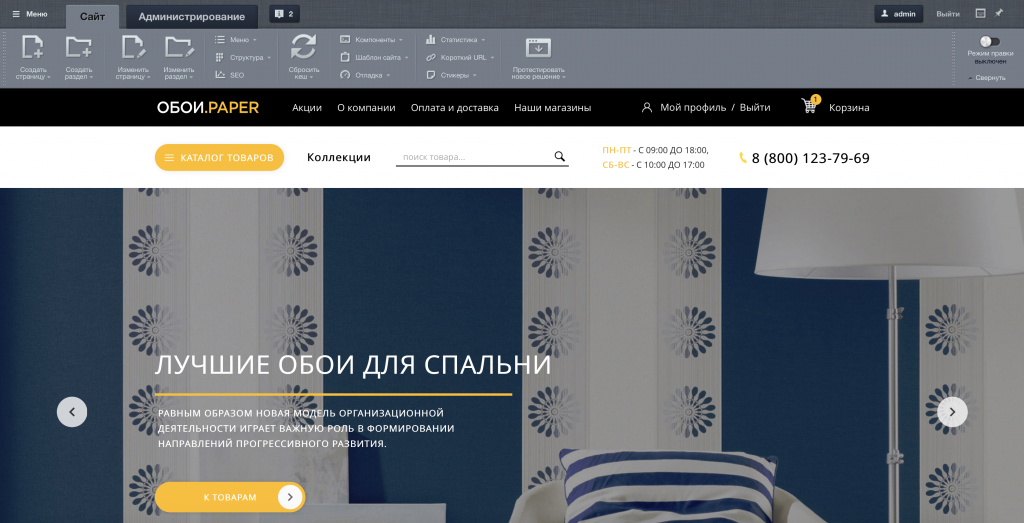The image size is (1024, 523).
Task: Click the Создать страницу icon
Action: tap(33, 48)
